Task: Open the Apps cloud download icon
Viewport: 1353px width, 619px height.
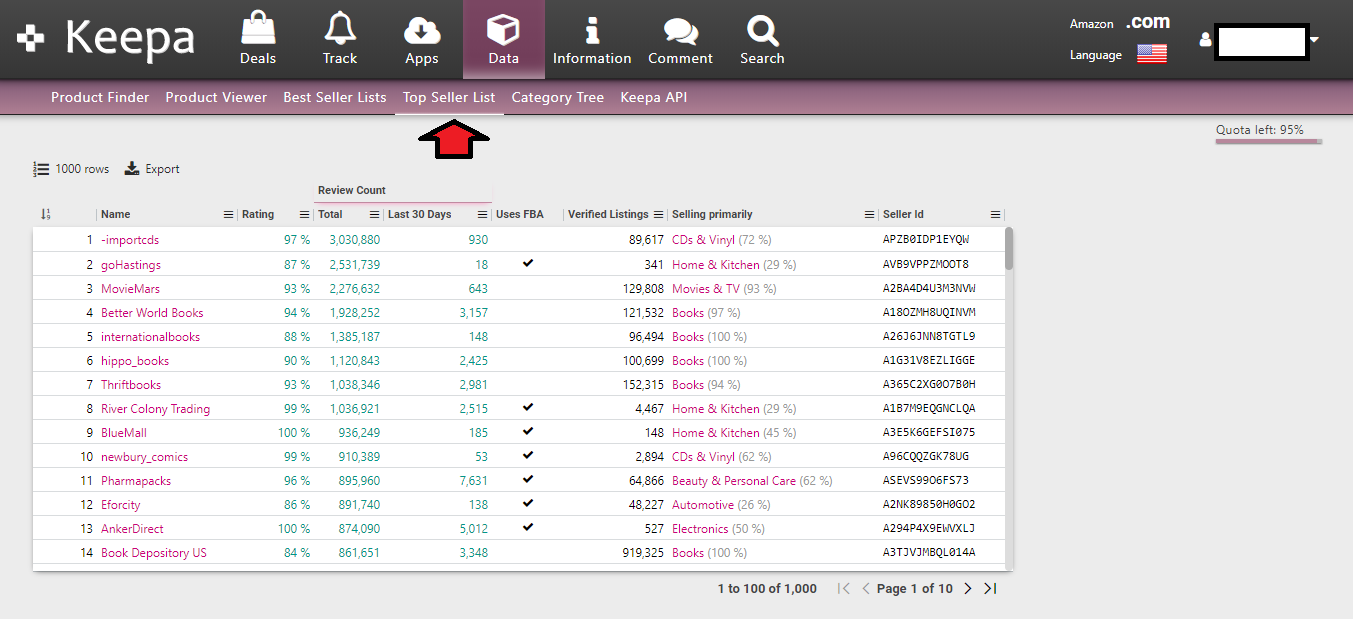Action: [422, 31]
